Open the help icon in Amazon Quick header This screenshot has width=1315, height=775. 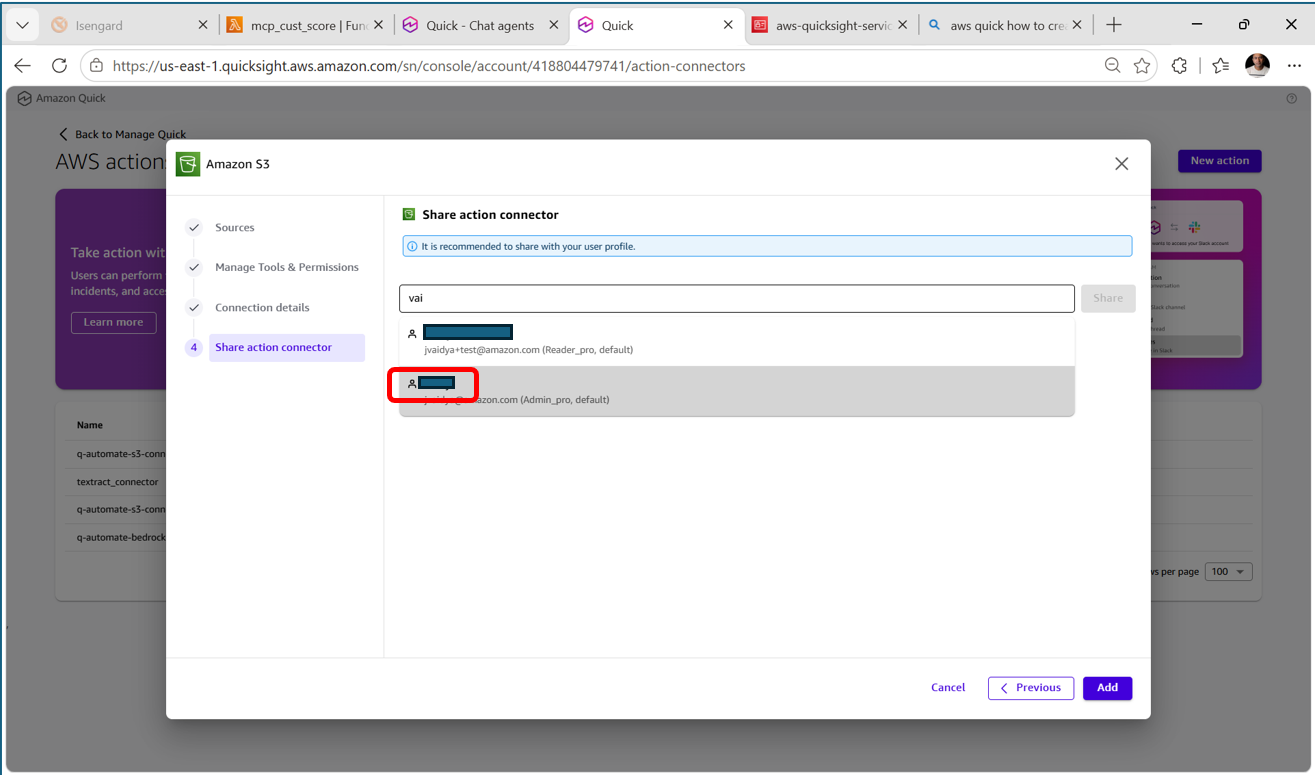point(1292,99)
